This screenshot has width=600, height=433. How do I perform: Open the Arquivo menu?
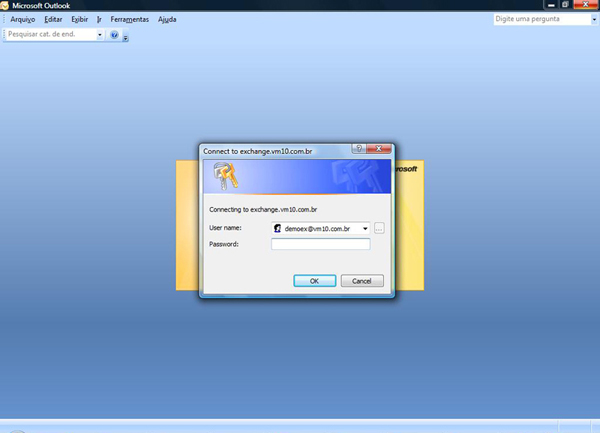click(23, 20)
